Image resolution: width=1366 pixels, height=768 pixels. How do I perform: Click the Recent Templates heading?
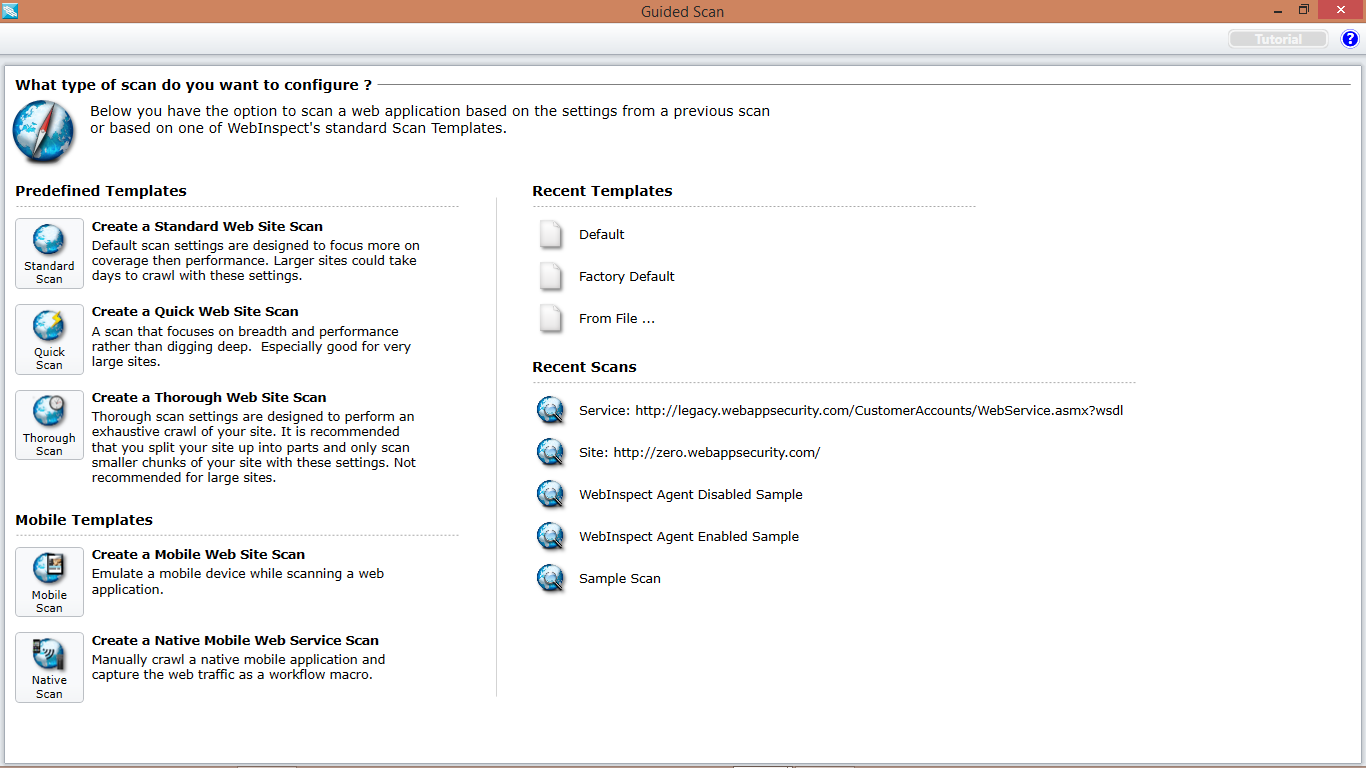pyautogui.click(x=602, y=190)
